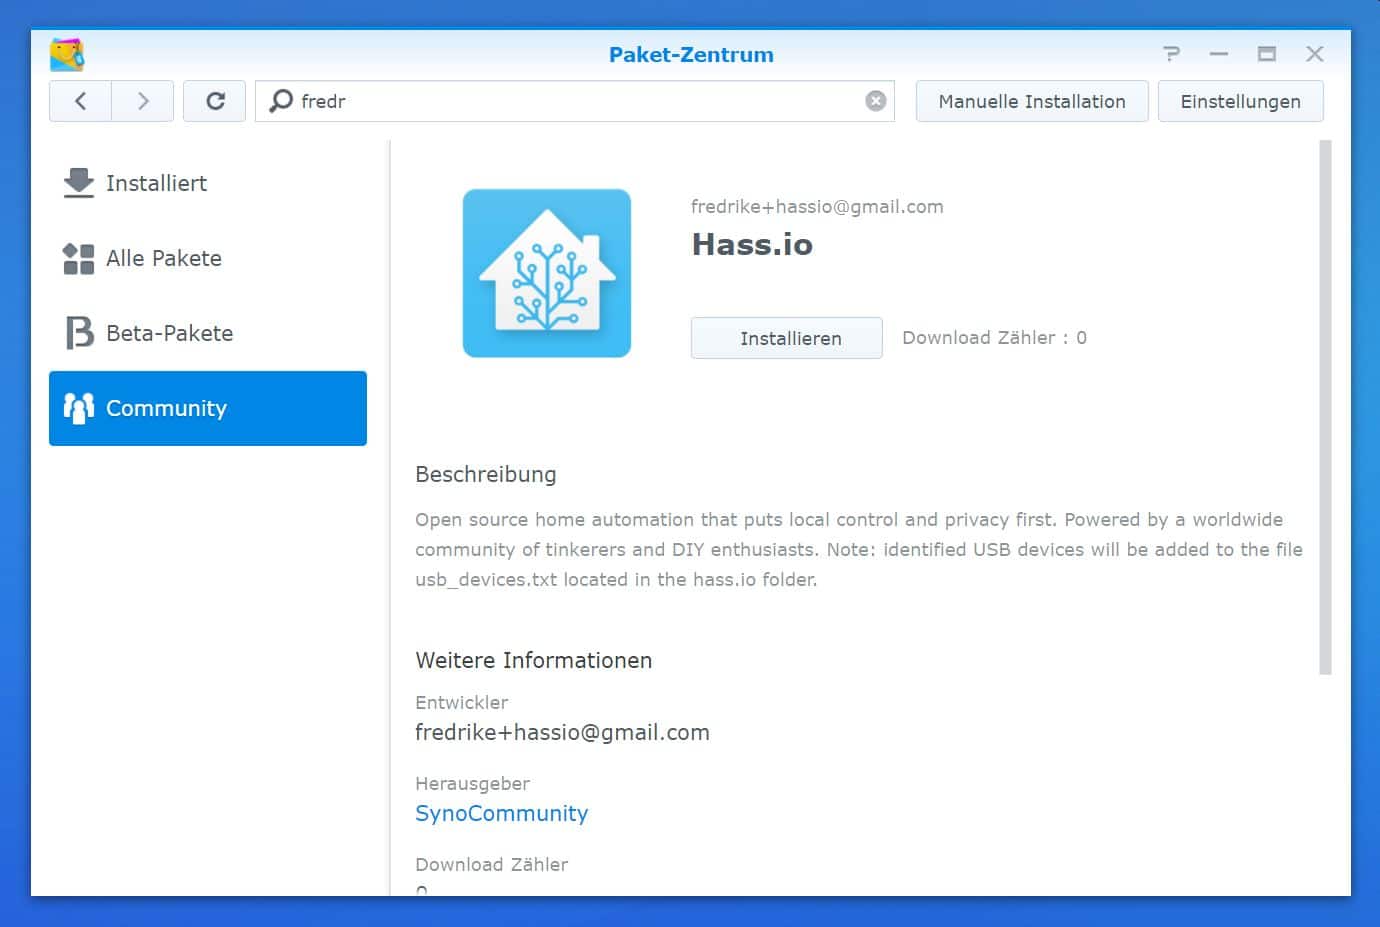Viewport: 1380px width, 927px height.
Task: Open the Installiert section
Action: tap(208, 183)
